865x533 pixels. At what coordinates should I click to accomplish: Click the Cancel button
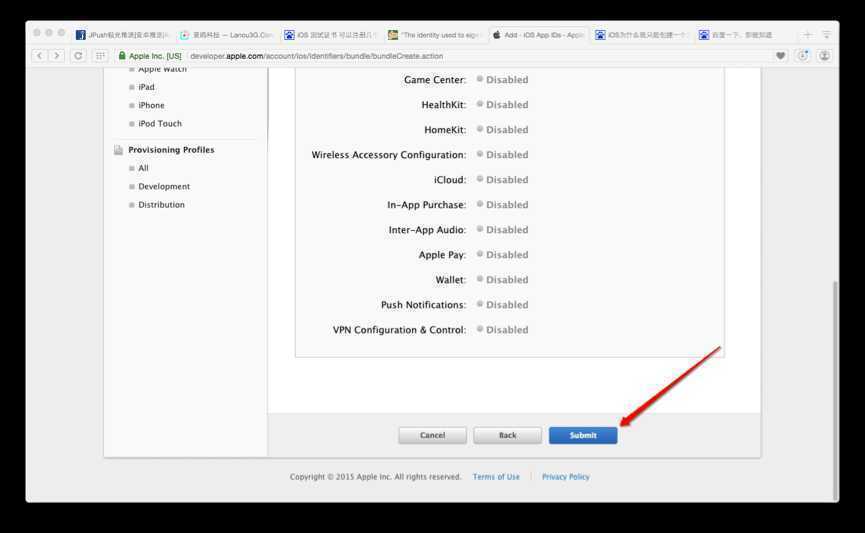432,435
